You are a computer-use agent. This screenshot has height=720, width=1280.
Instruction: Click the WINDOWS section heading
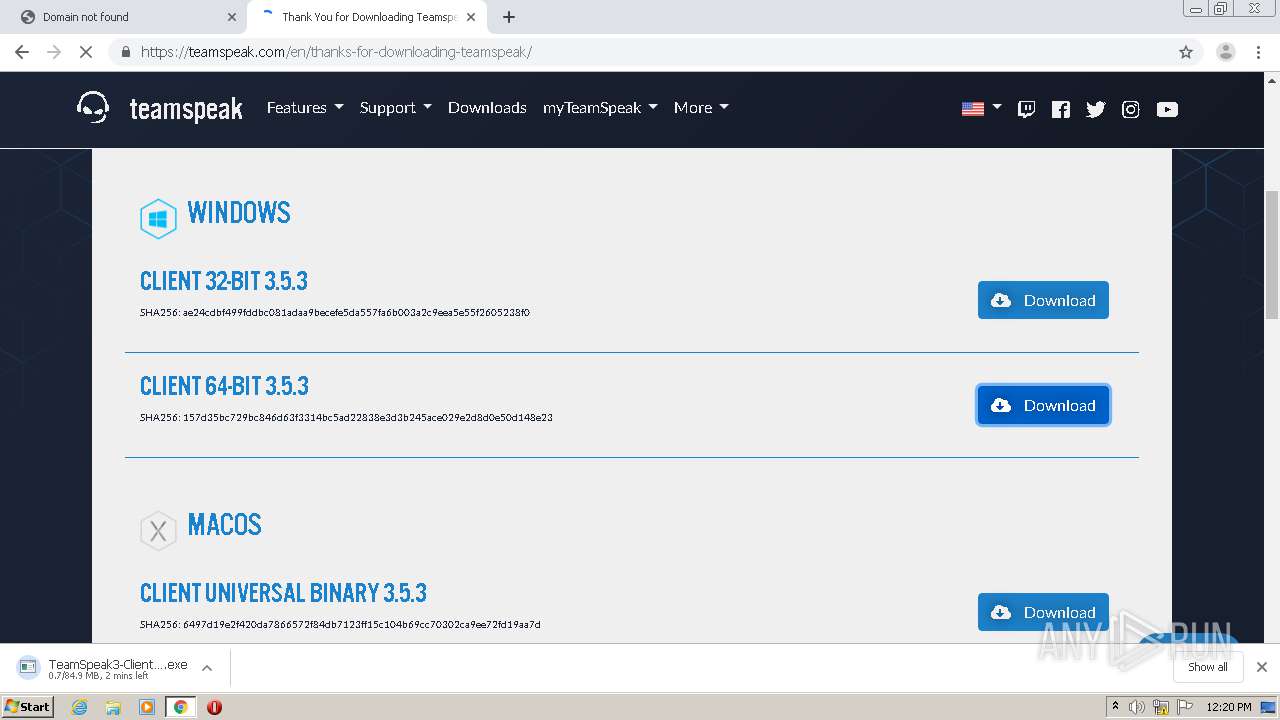click(239, 212)
